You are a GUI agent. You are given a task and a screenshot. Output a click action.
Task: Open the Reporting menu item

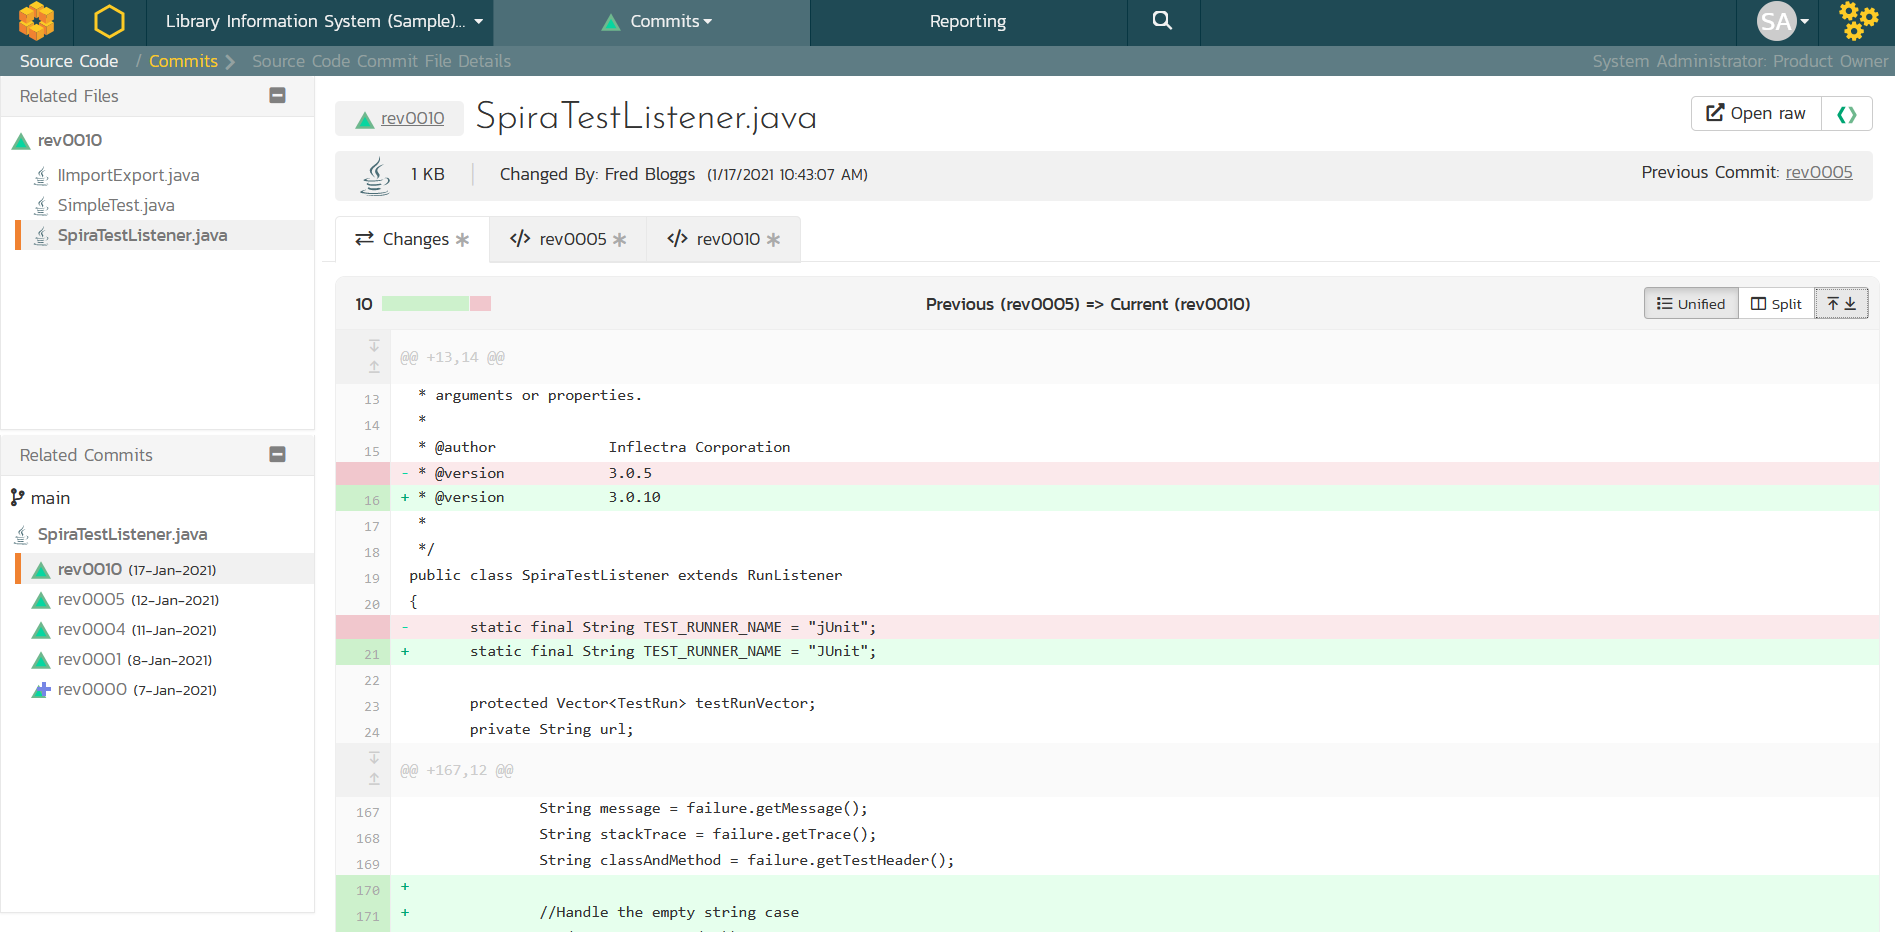click(x=967, y=21)
